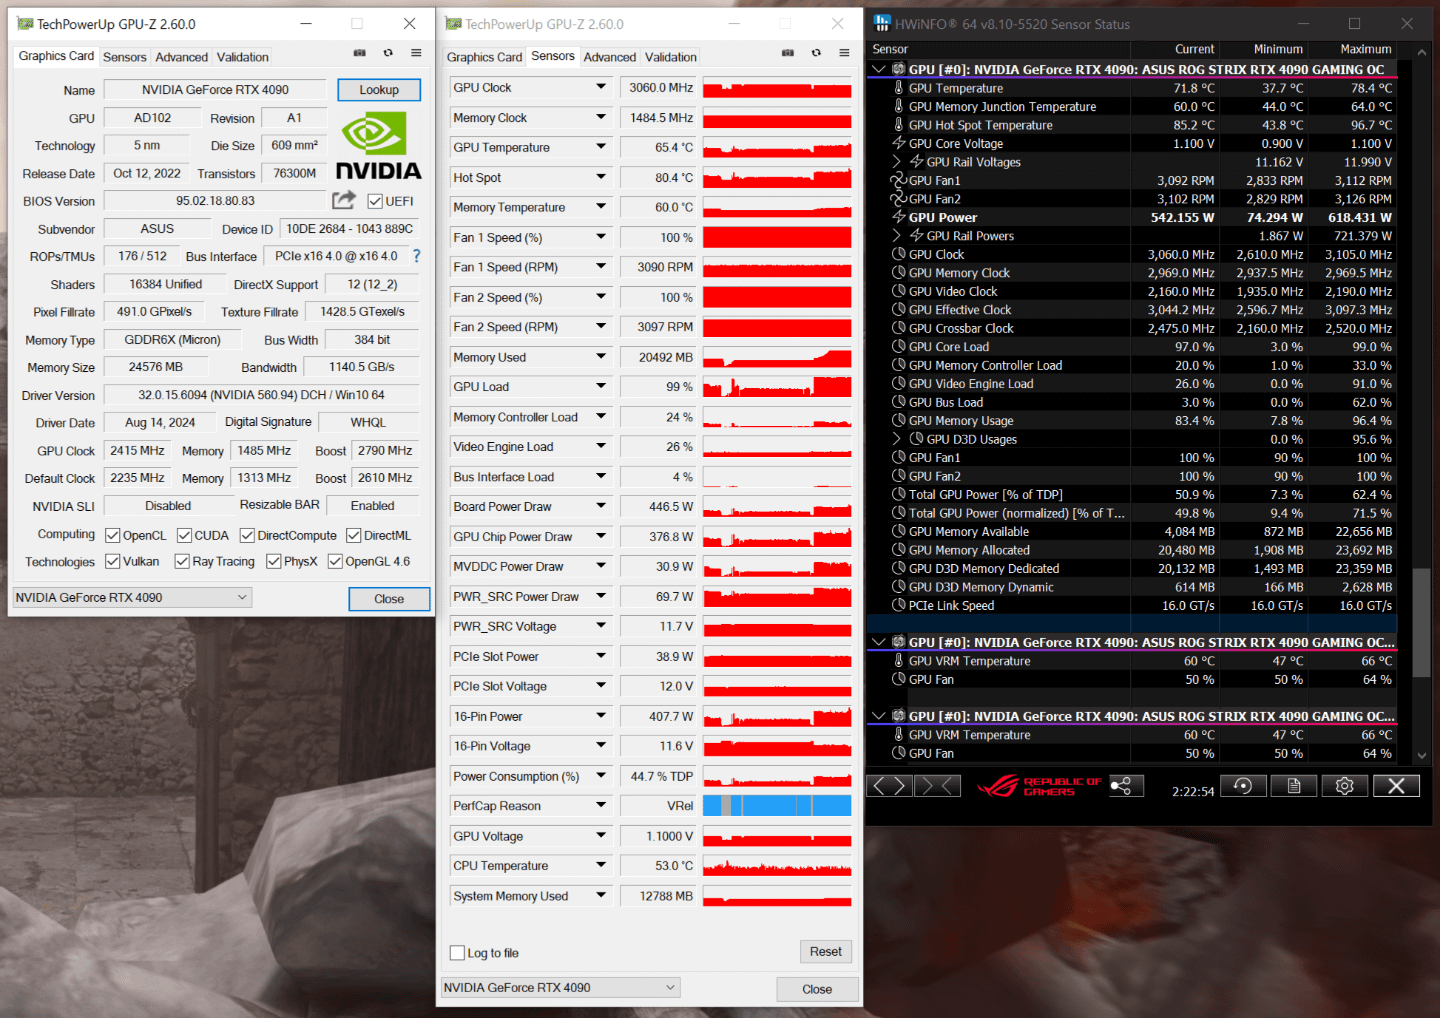Select GPU Hot Spot Temperature row in HWiNFO

click(x=1131, y=125)
